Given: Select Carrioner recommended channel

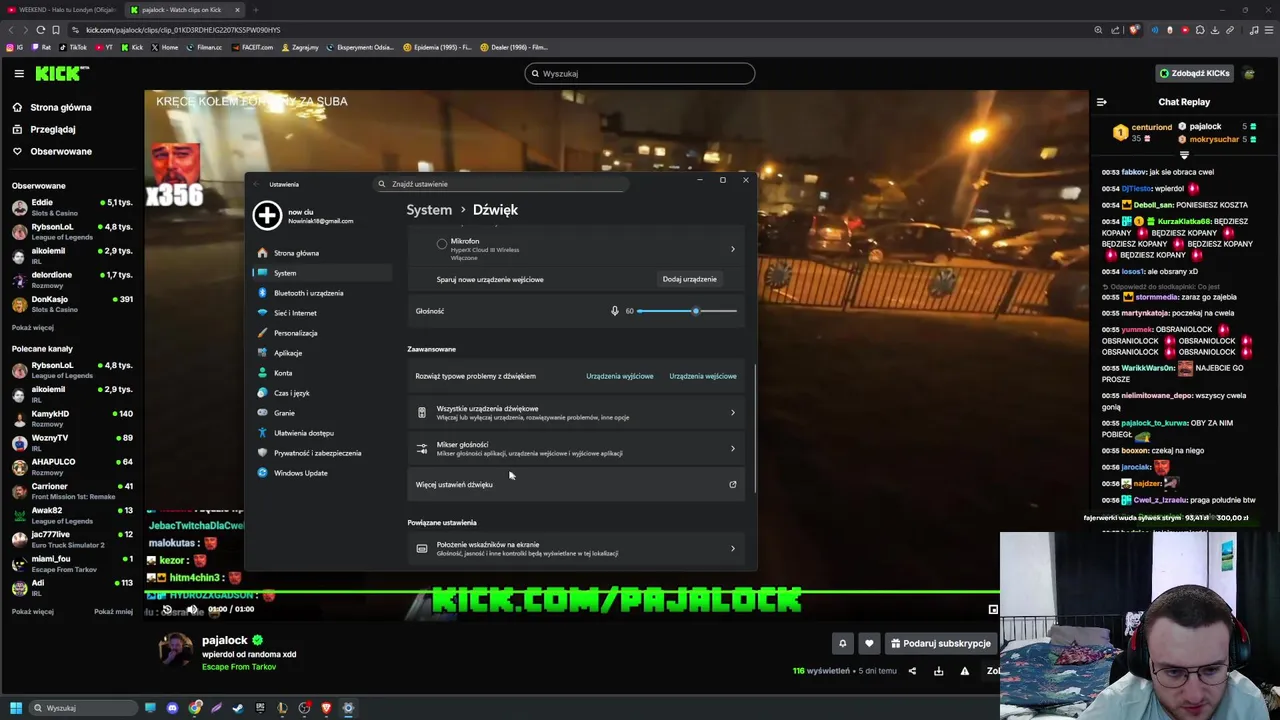Looking at the screenshot, I should click(72, 491).
